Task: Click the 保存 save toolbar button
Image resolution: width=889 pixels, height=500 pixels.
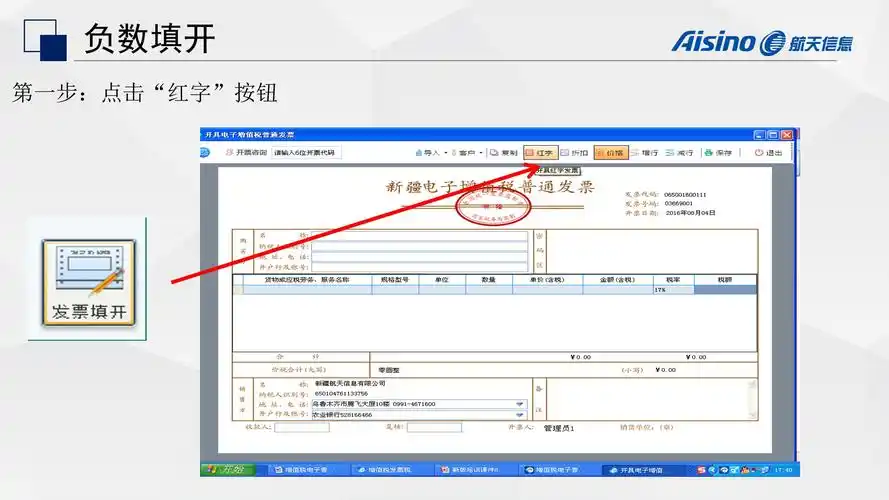Action: point(718,152)
